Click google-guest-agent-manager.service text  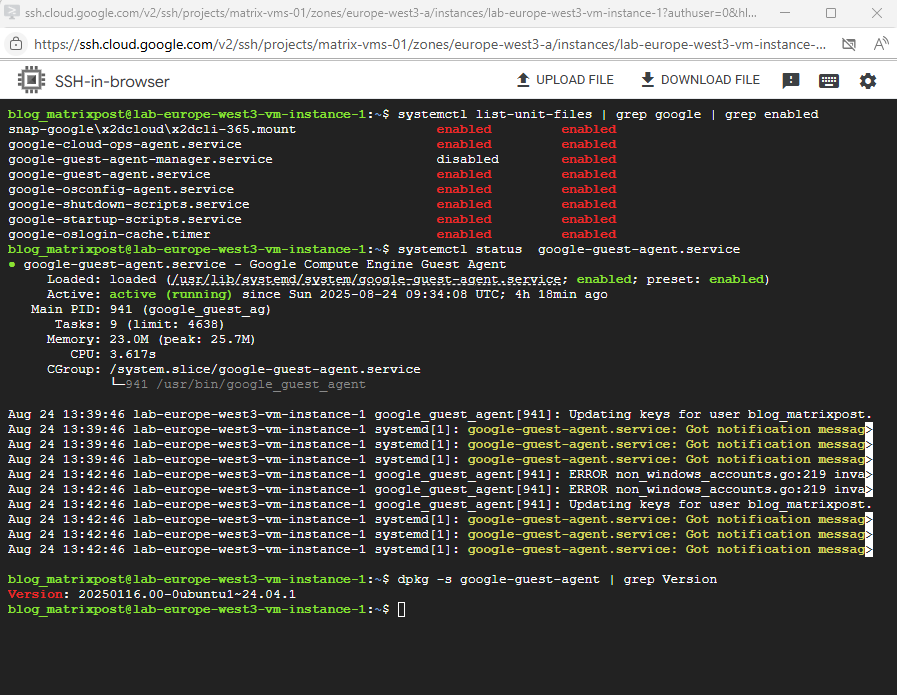(x=140, y=159)
